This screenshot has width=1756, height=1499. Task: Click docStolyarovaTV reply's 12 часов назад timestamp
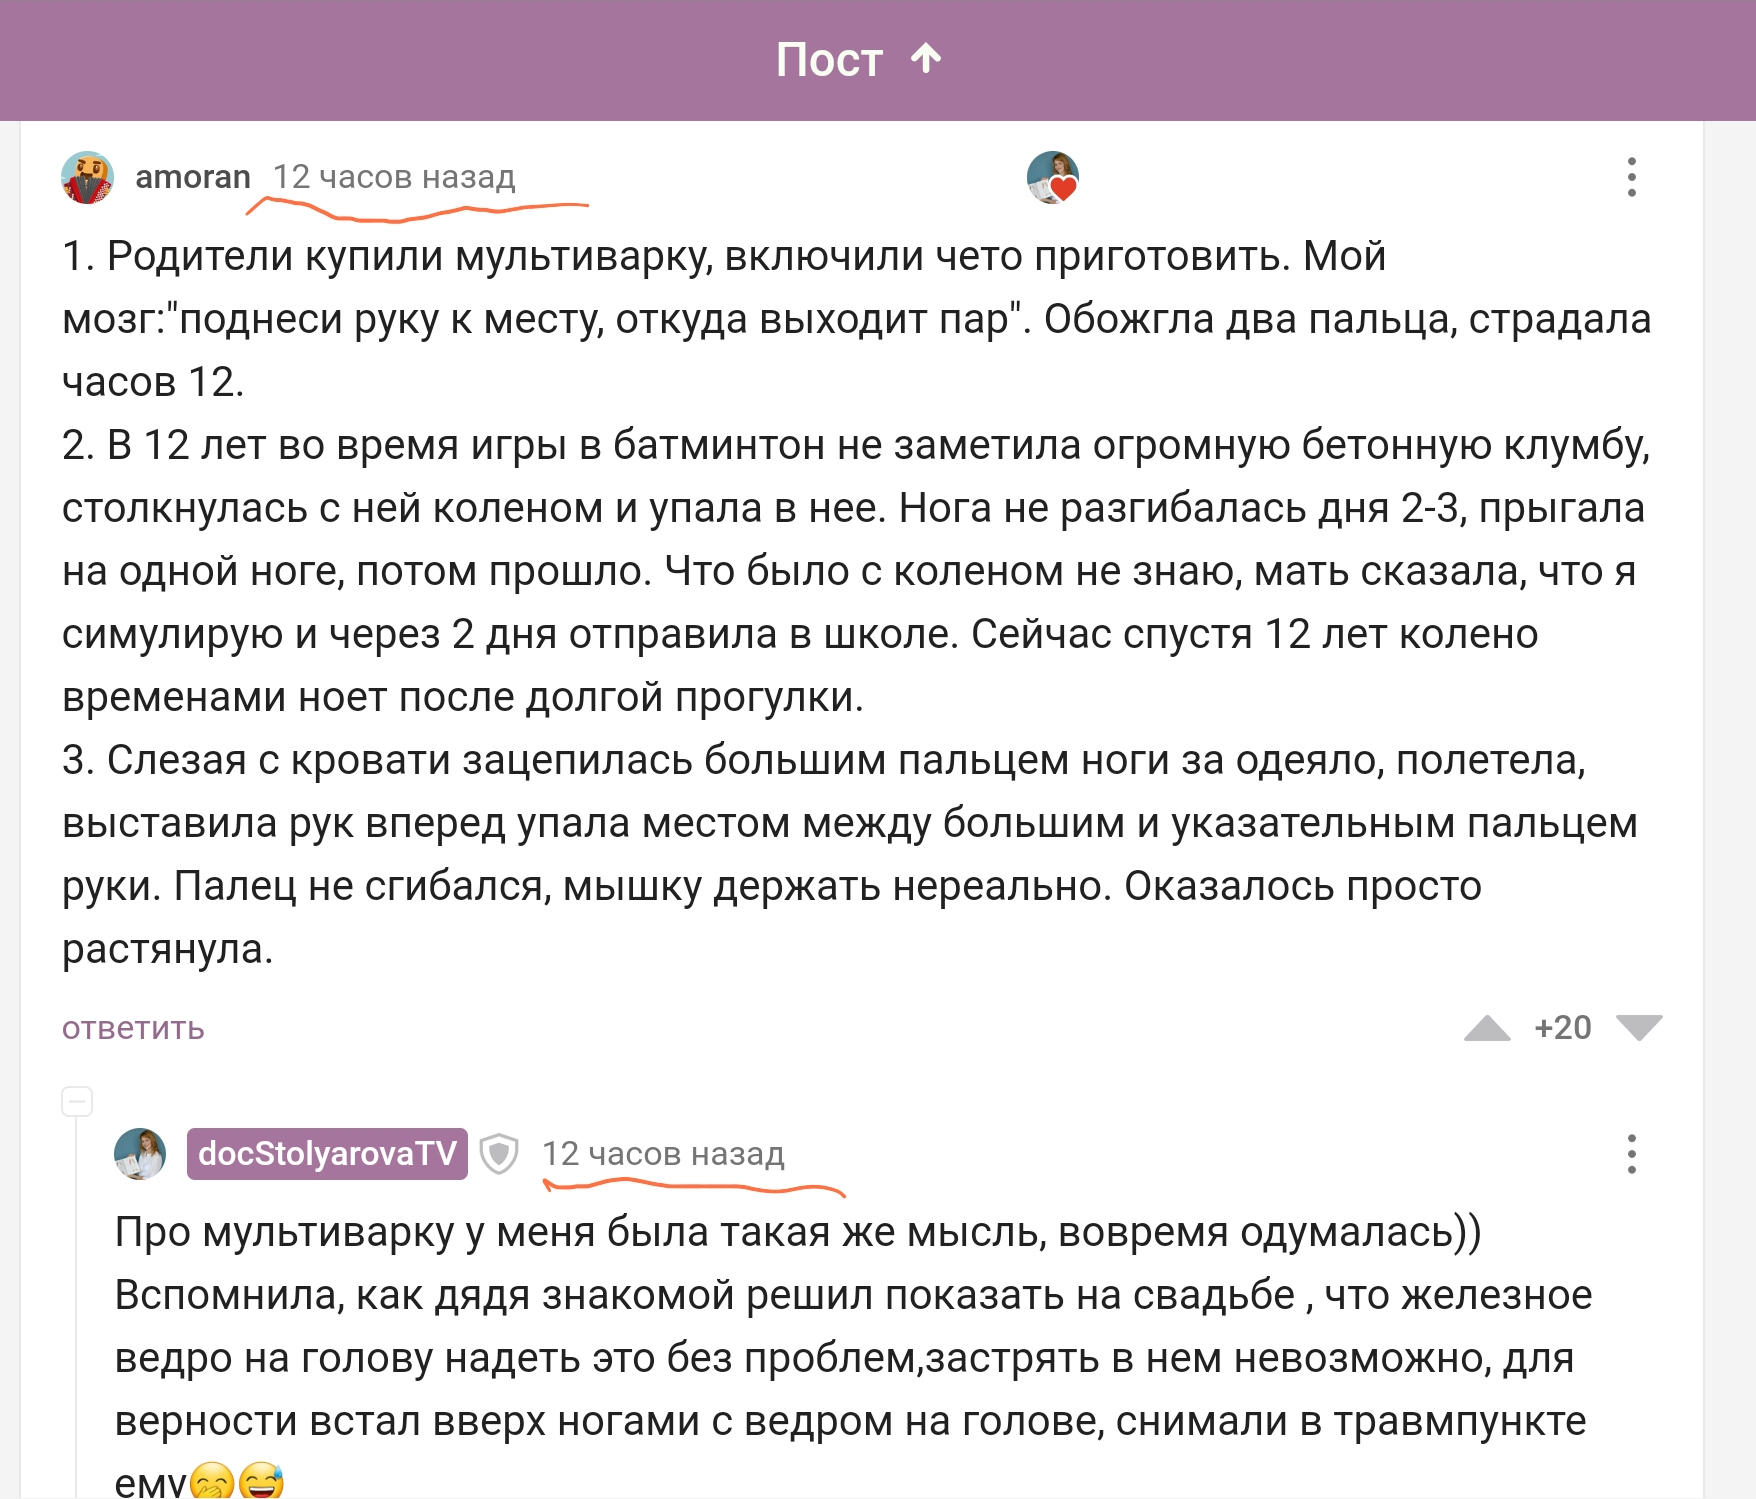coord(663,1154)
